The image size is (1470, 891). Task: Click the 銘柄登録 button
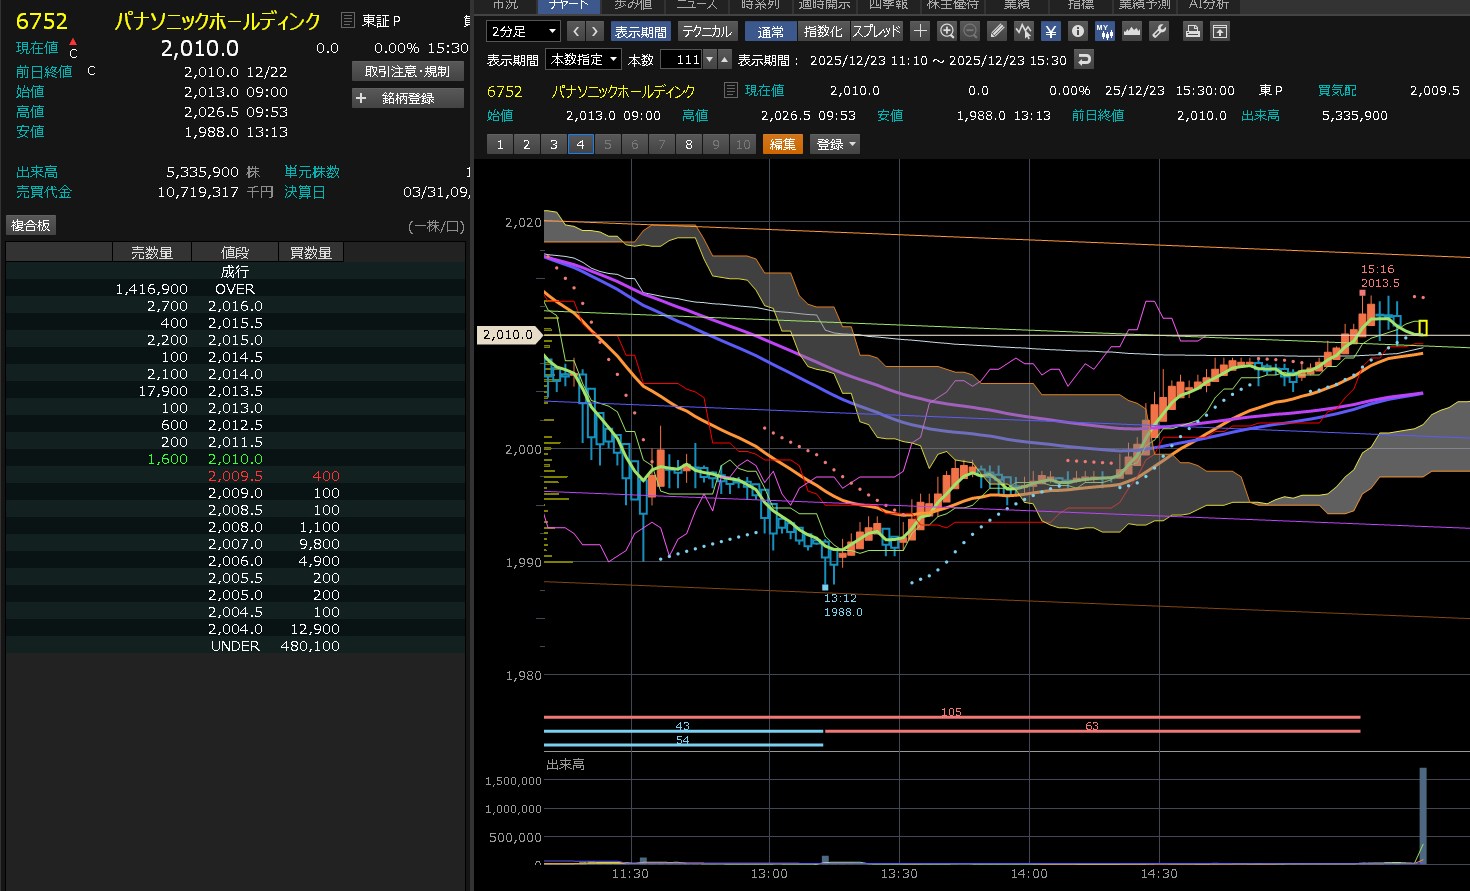(x=408, y=98)
